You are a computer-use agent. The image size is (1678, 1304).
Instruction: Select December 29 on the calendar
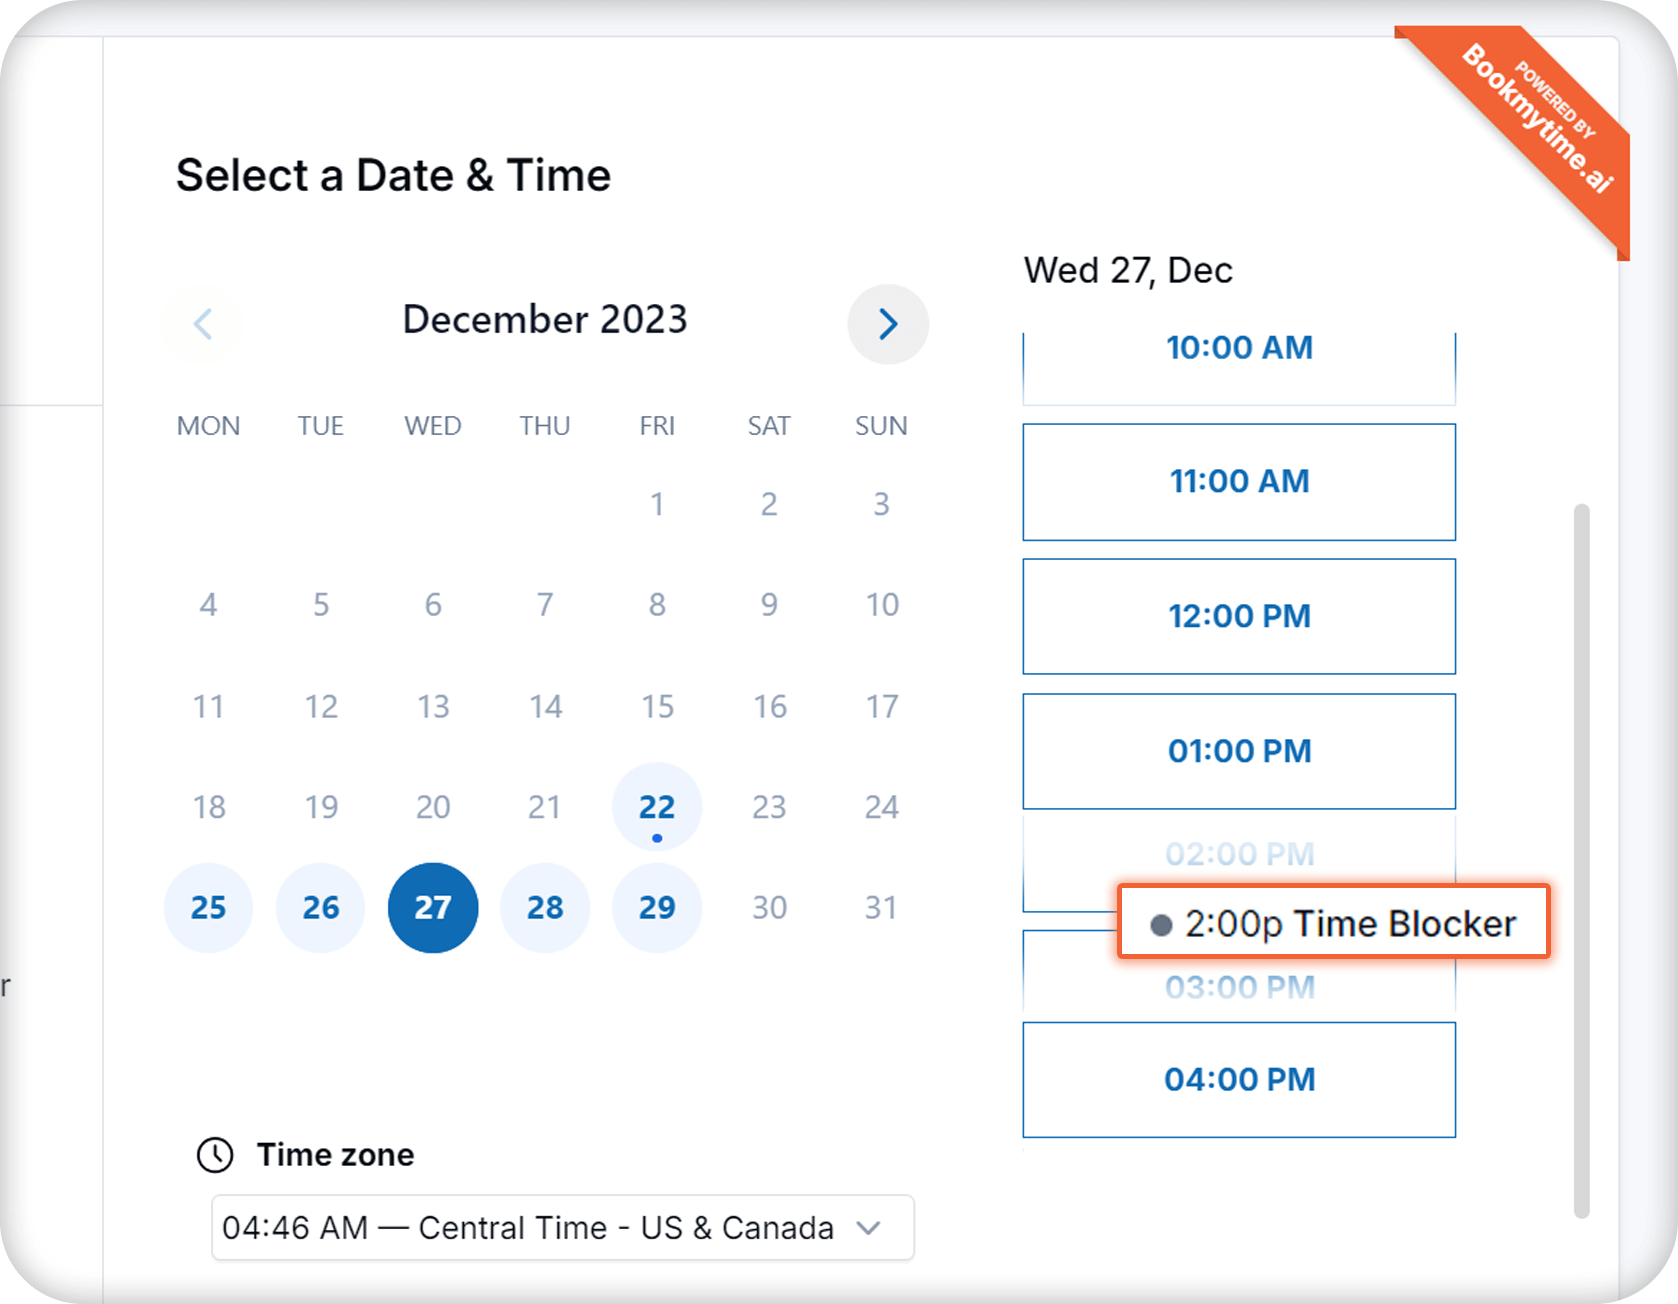pyautogui.click(x=657, y=908)
